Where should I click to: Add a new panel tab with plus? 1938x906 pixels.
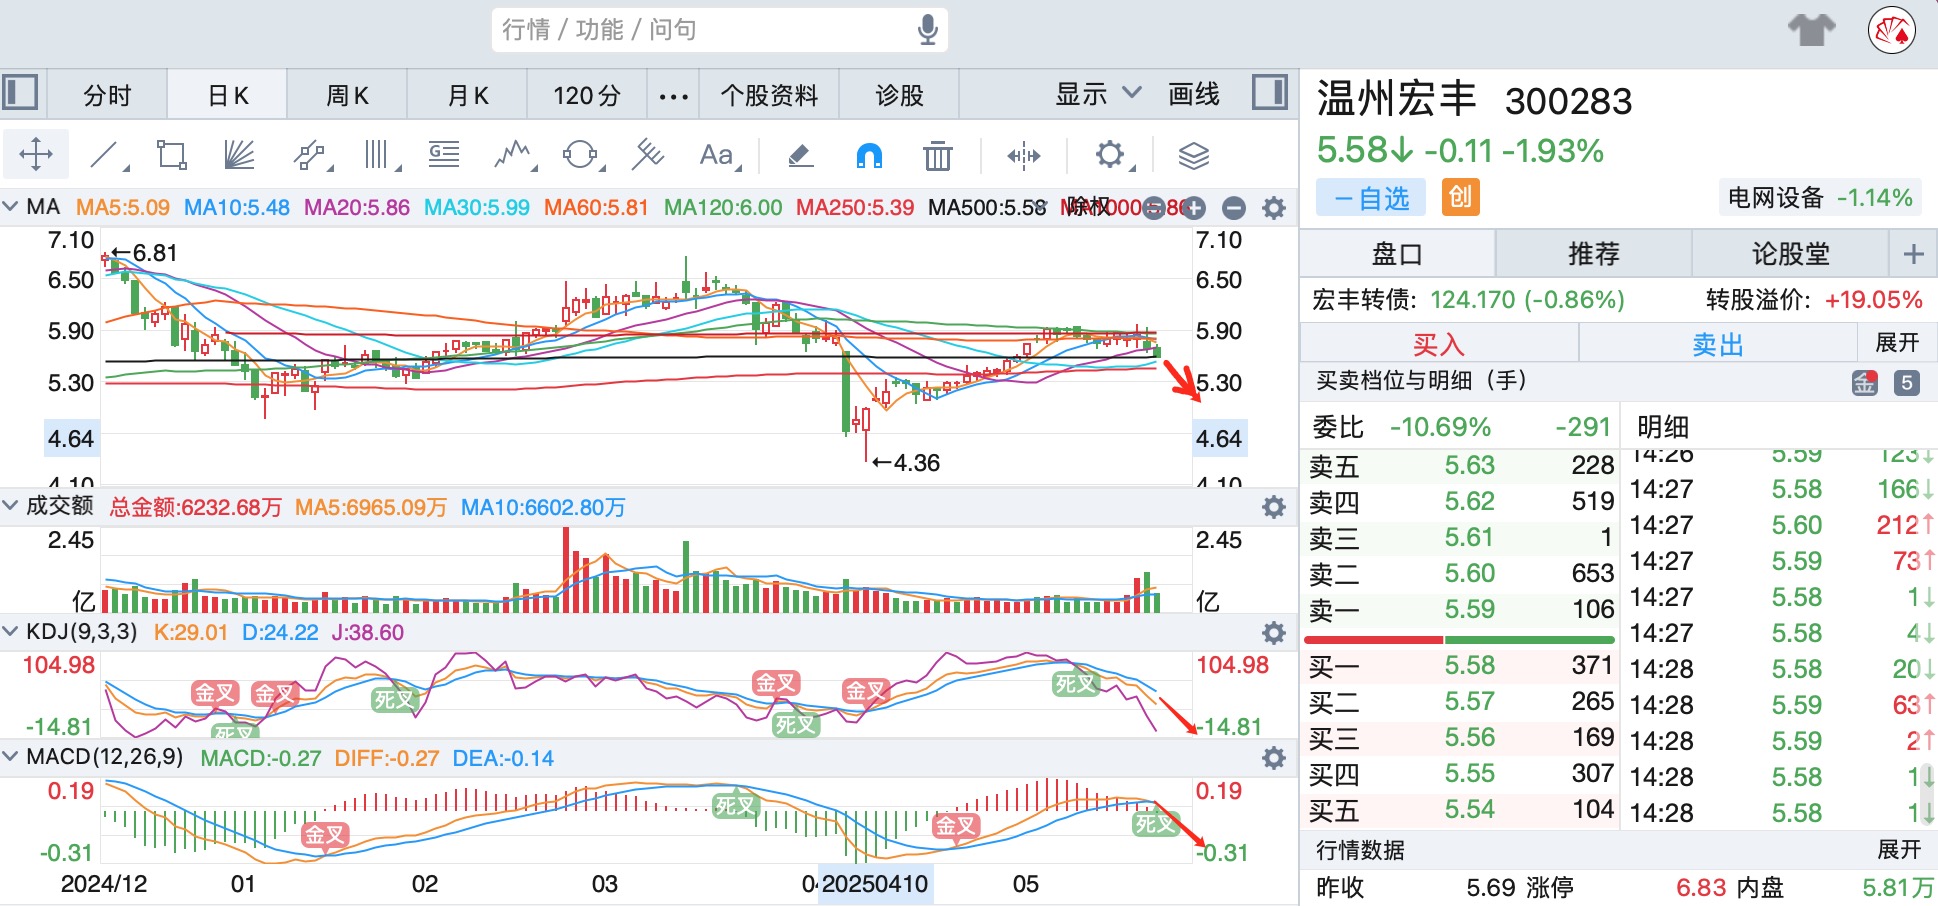pyautogui.click(x=1913, y=254)
